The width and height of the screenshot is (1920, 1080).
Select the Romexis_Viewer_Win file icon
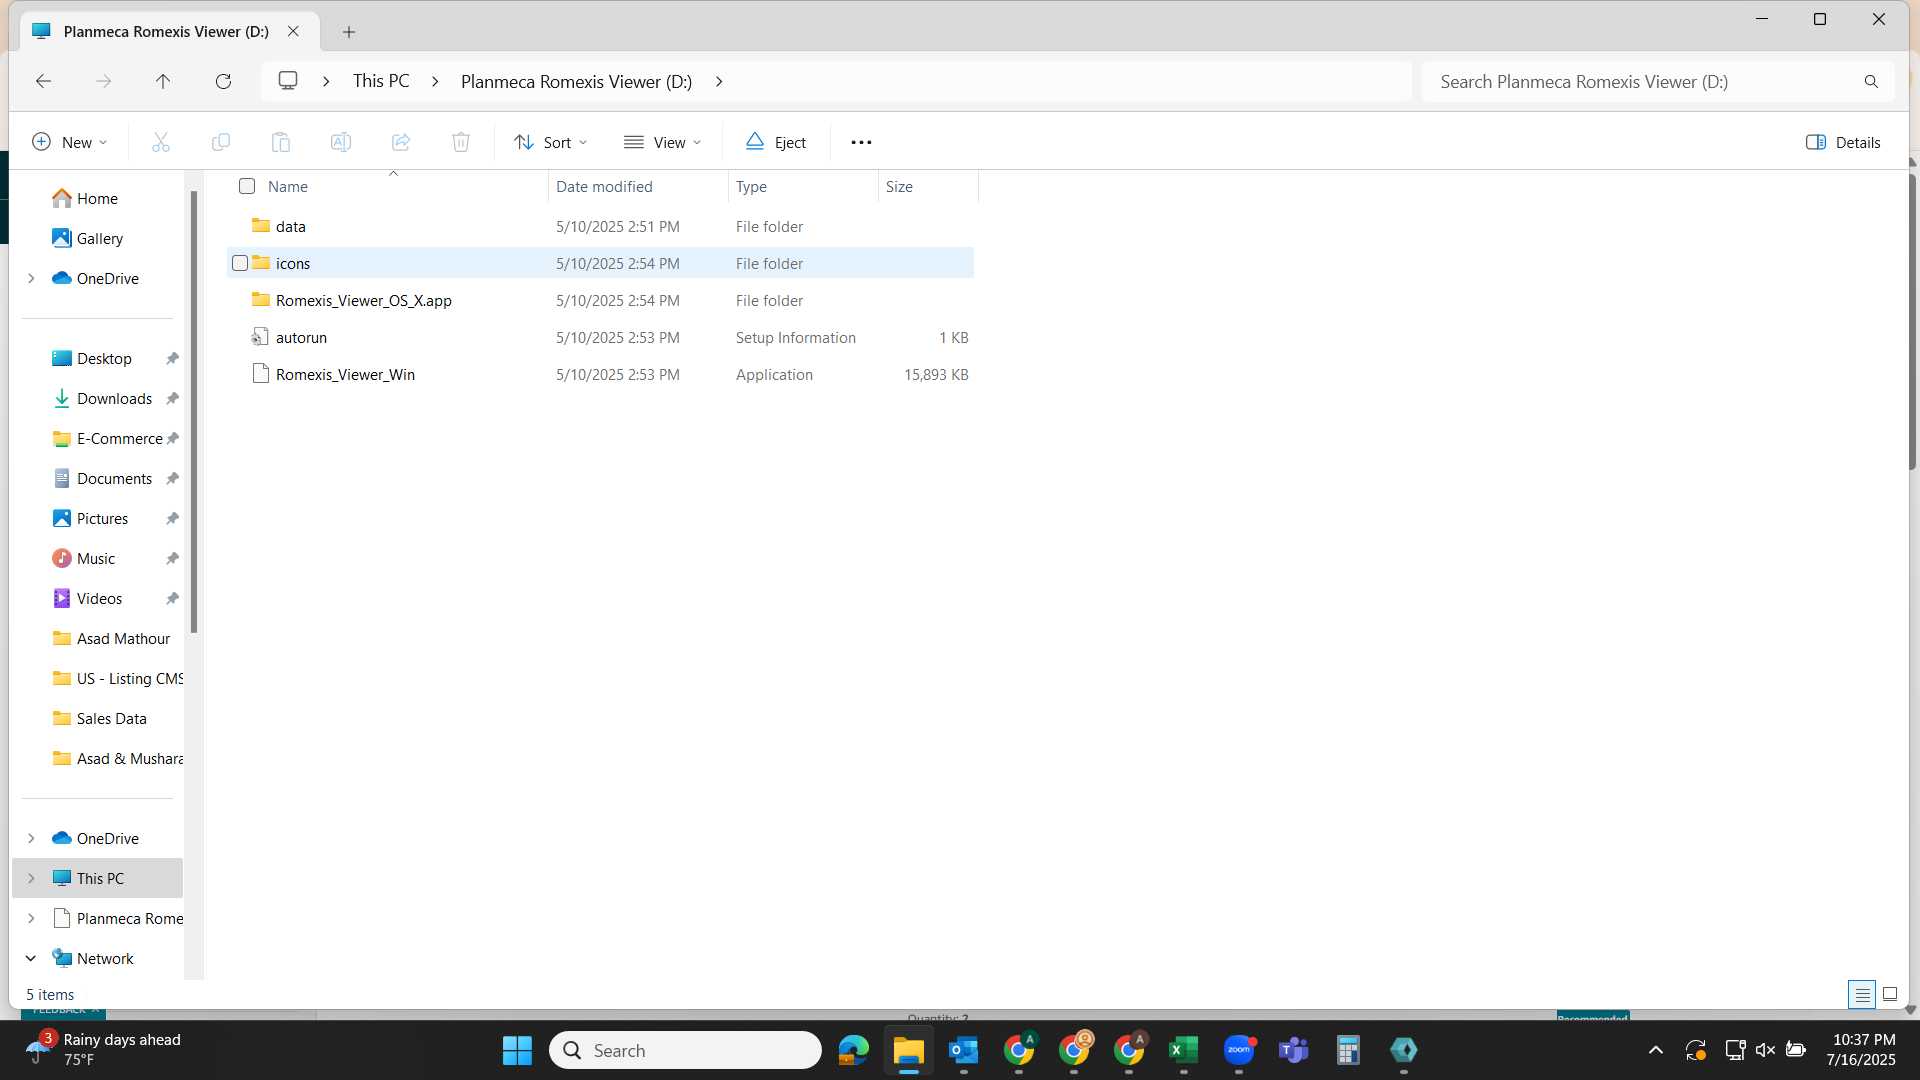261,374
